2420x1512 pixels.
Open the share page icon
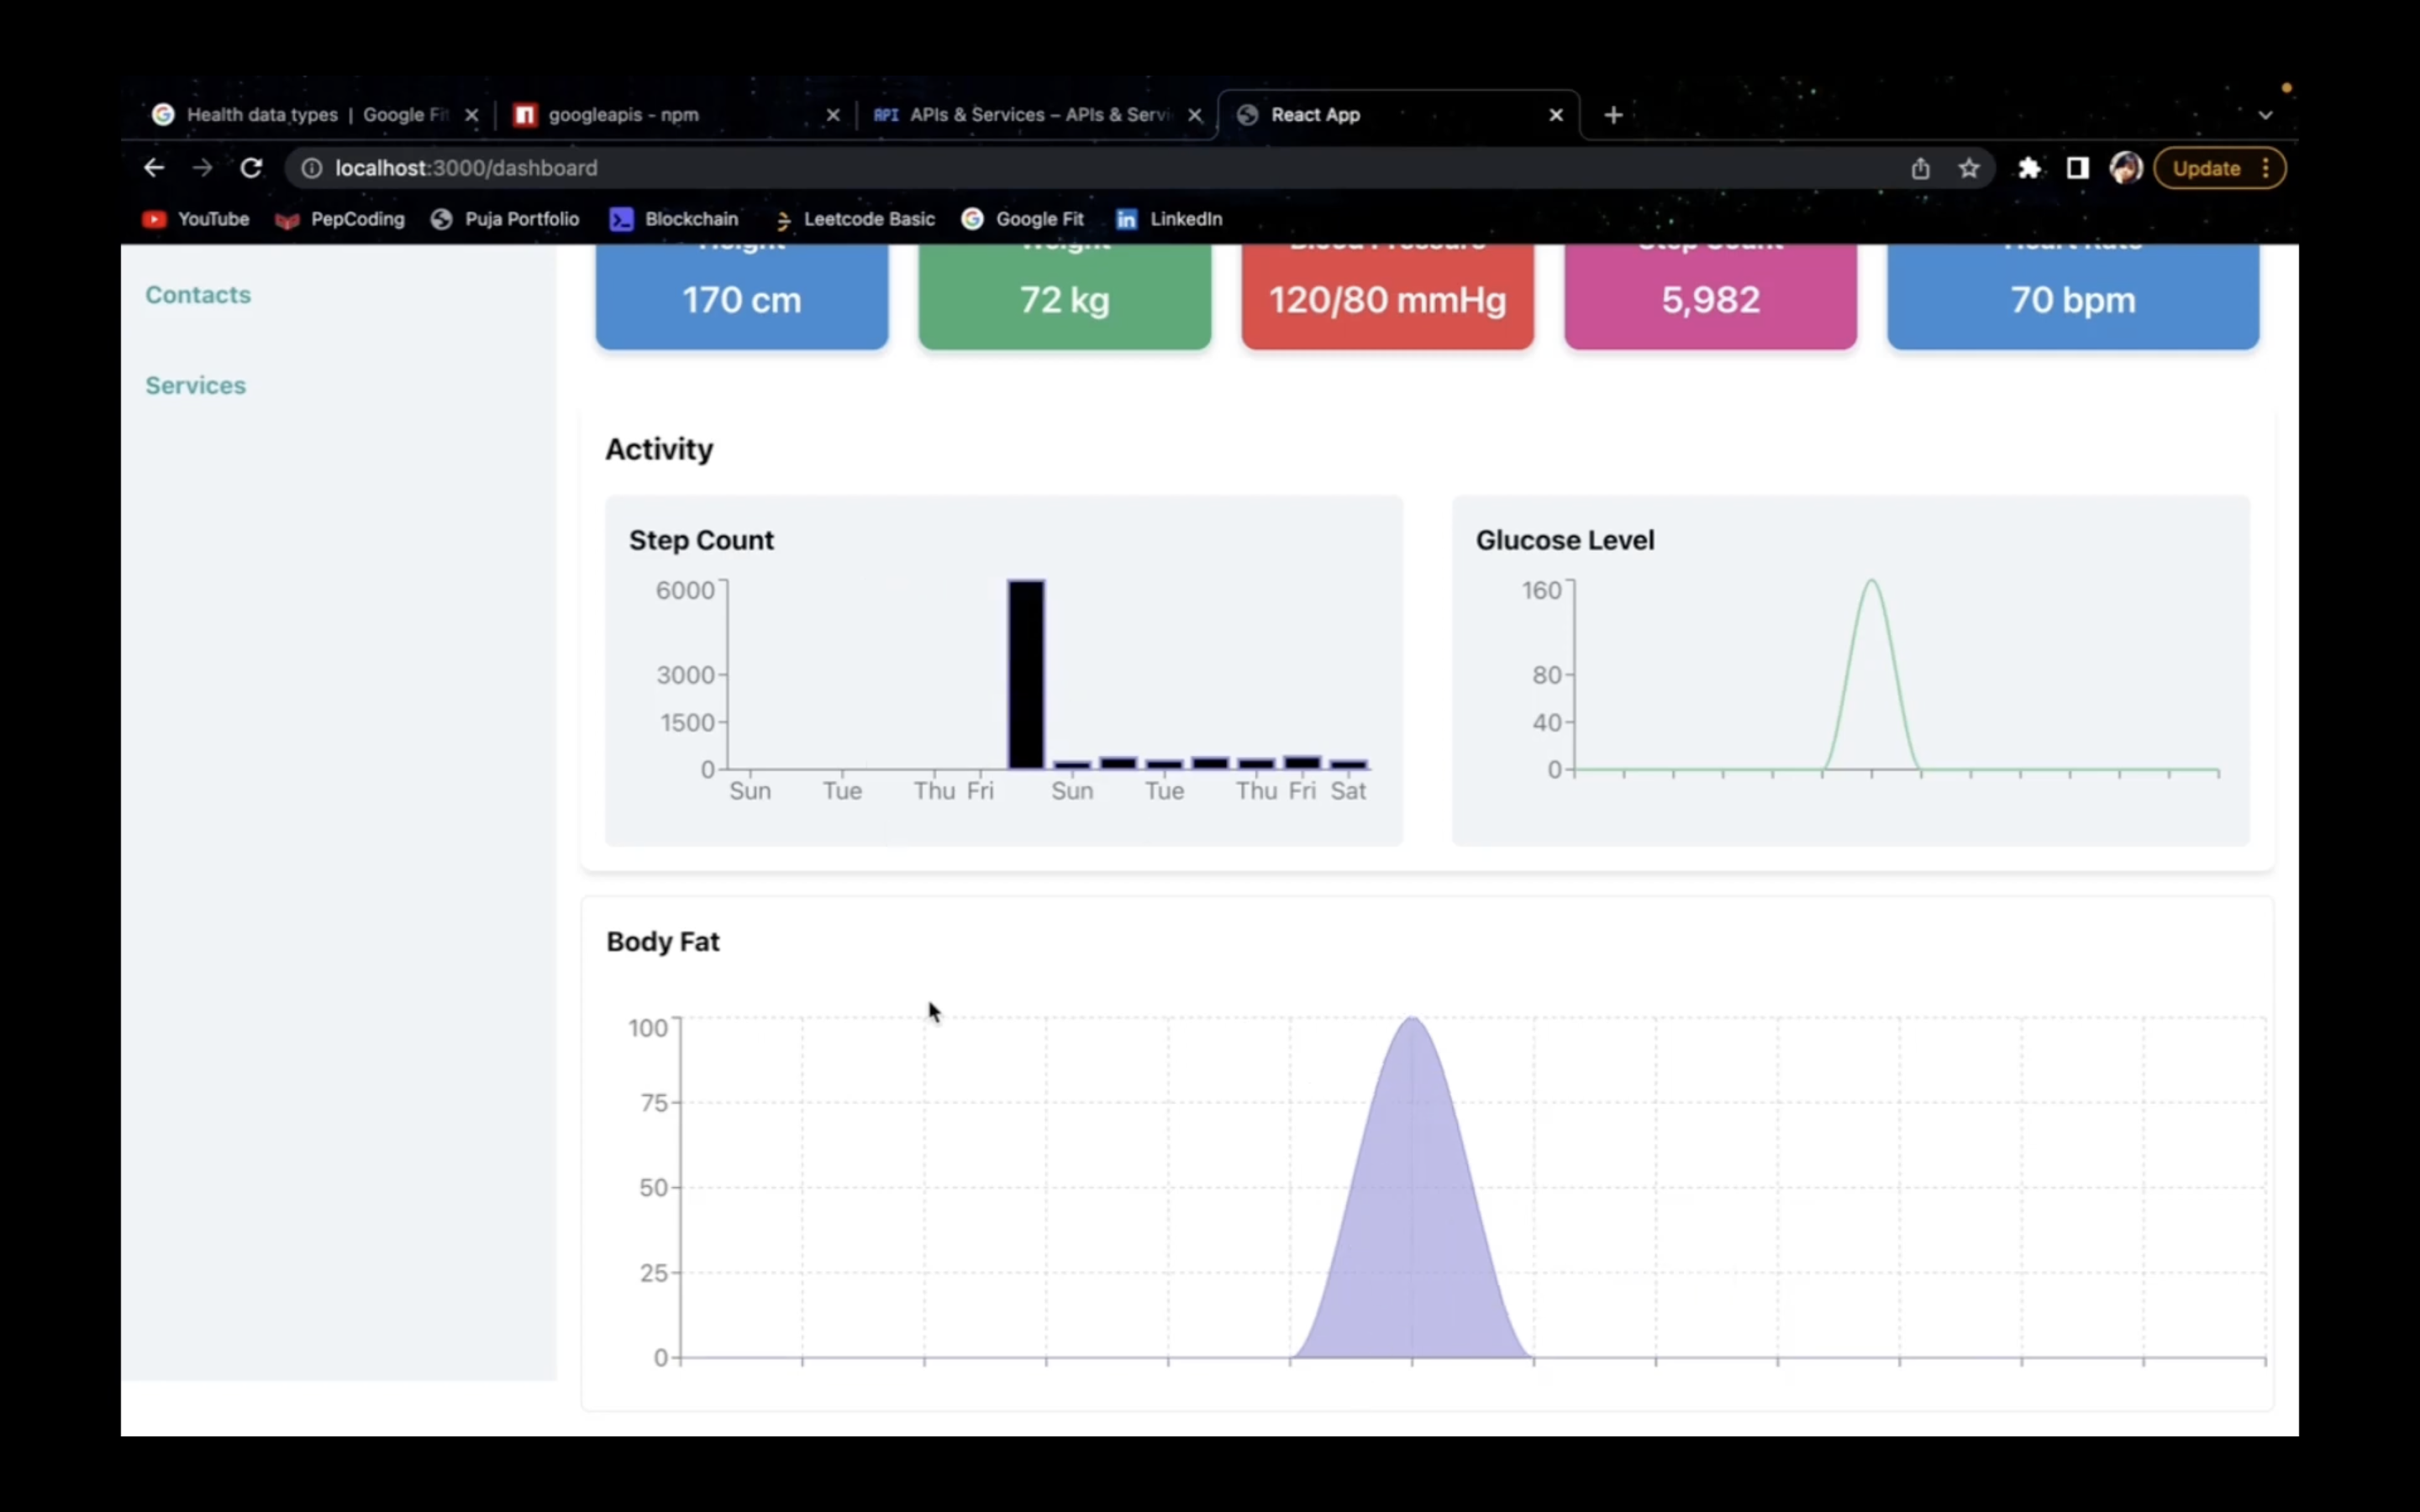click(x=1920, y=168)
